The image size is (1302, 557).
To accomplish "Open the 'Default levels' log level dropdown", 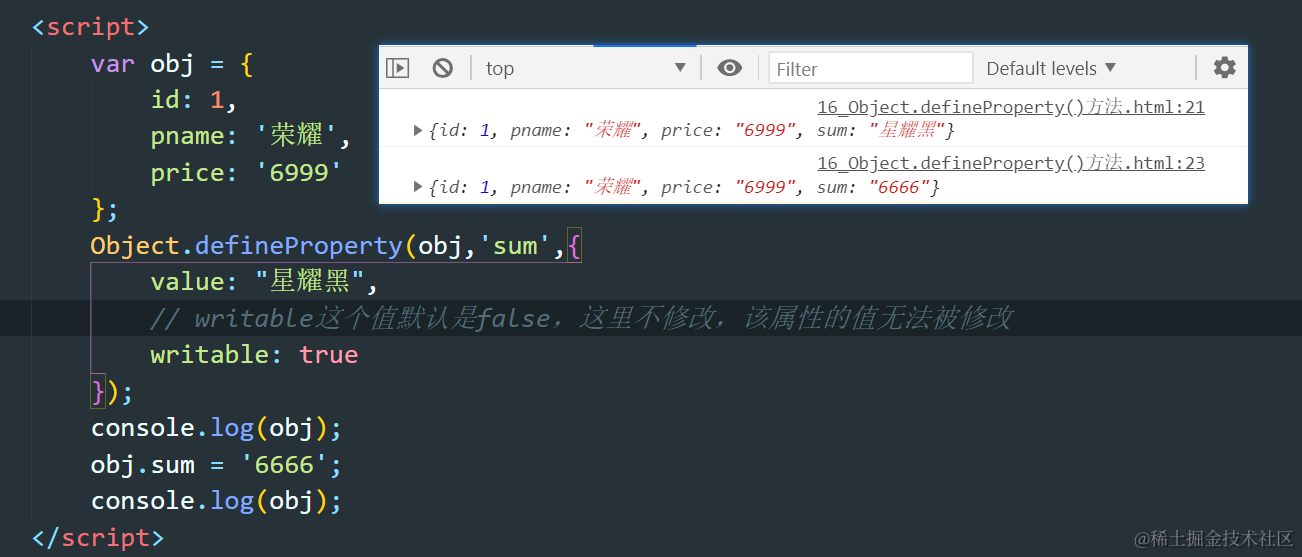I will 1051,68.
